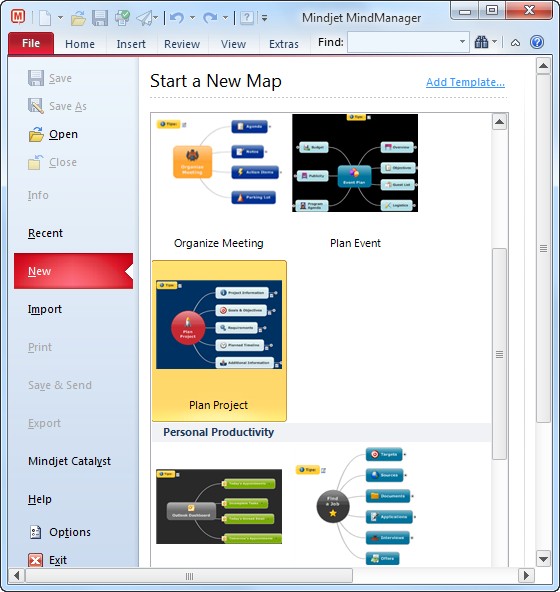
Task: Open a file using the folder toolbar icon
Action: coord(79,18)
